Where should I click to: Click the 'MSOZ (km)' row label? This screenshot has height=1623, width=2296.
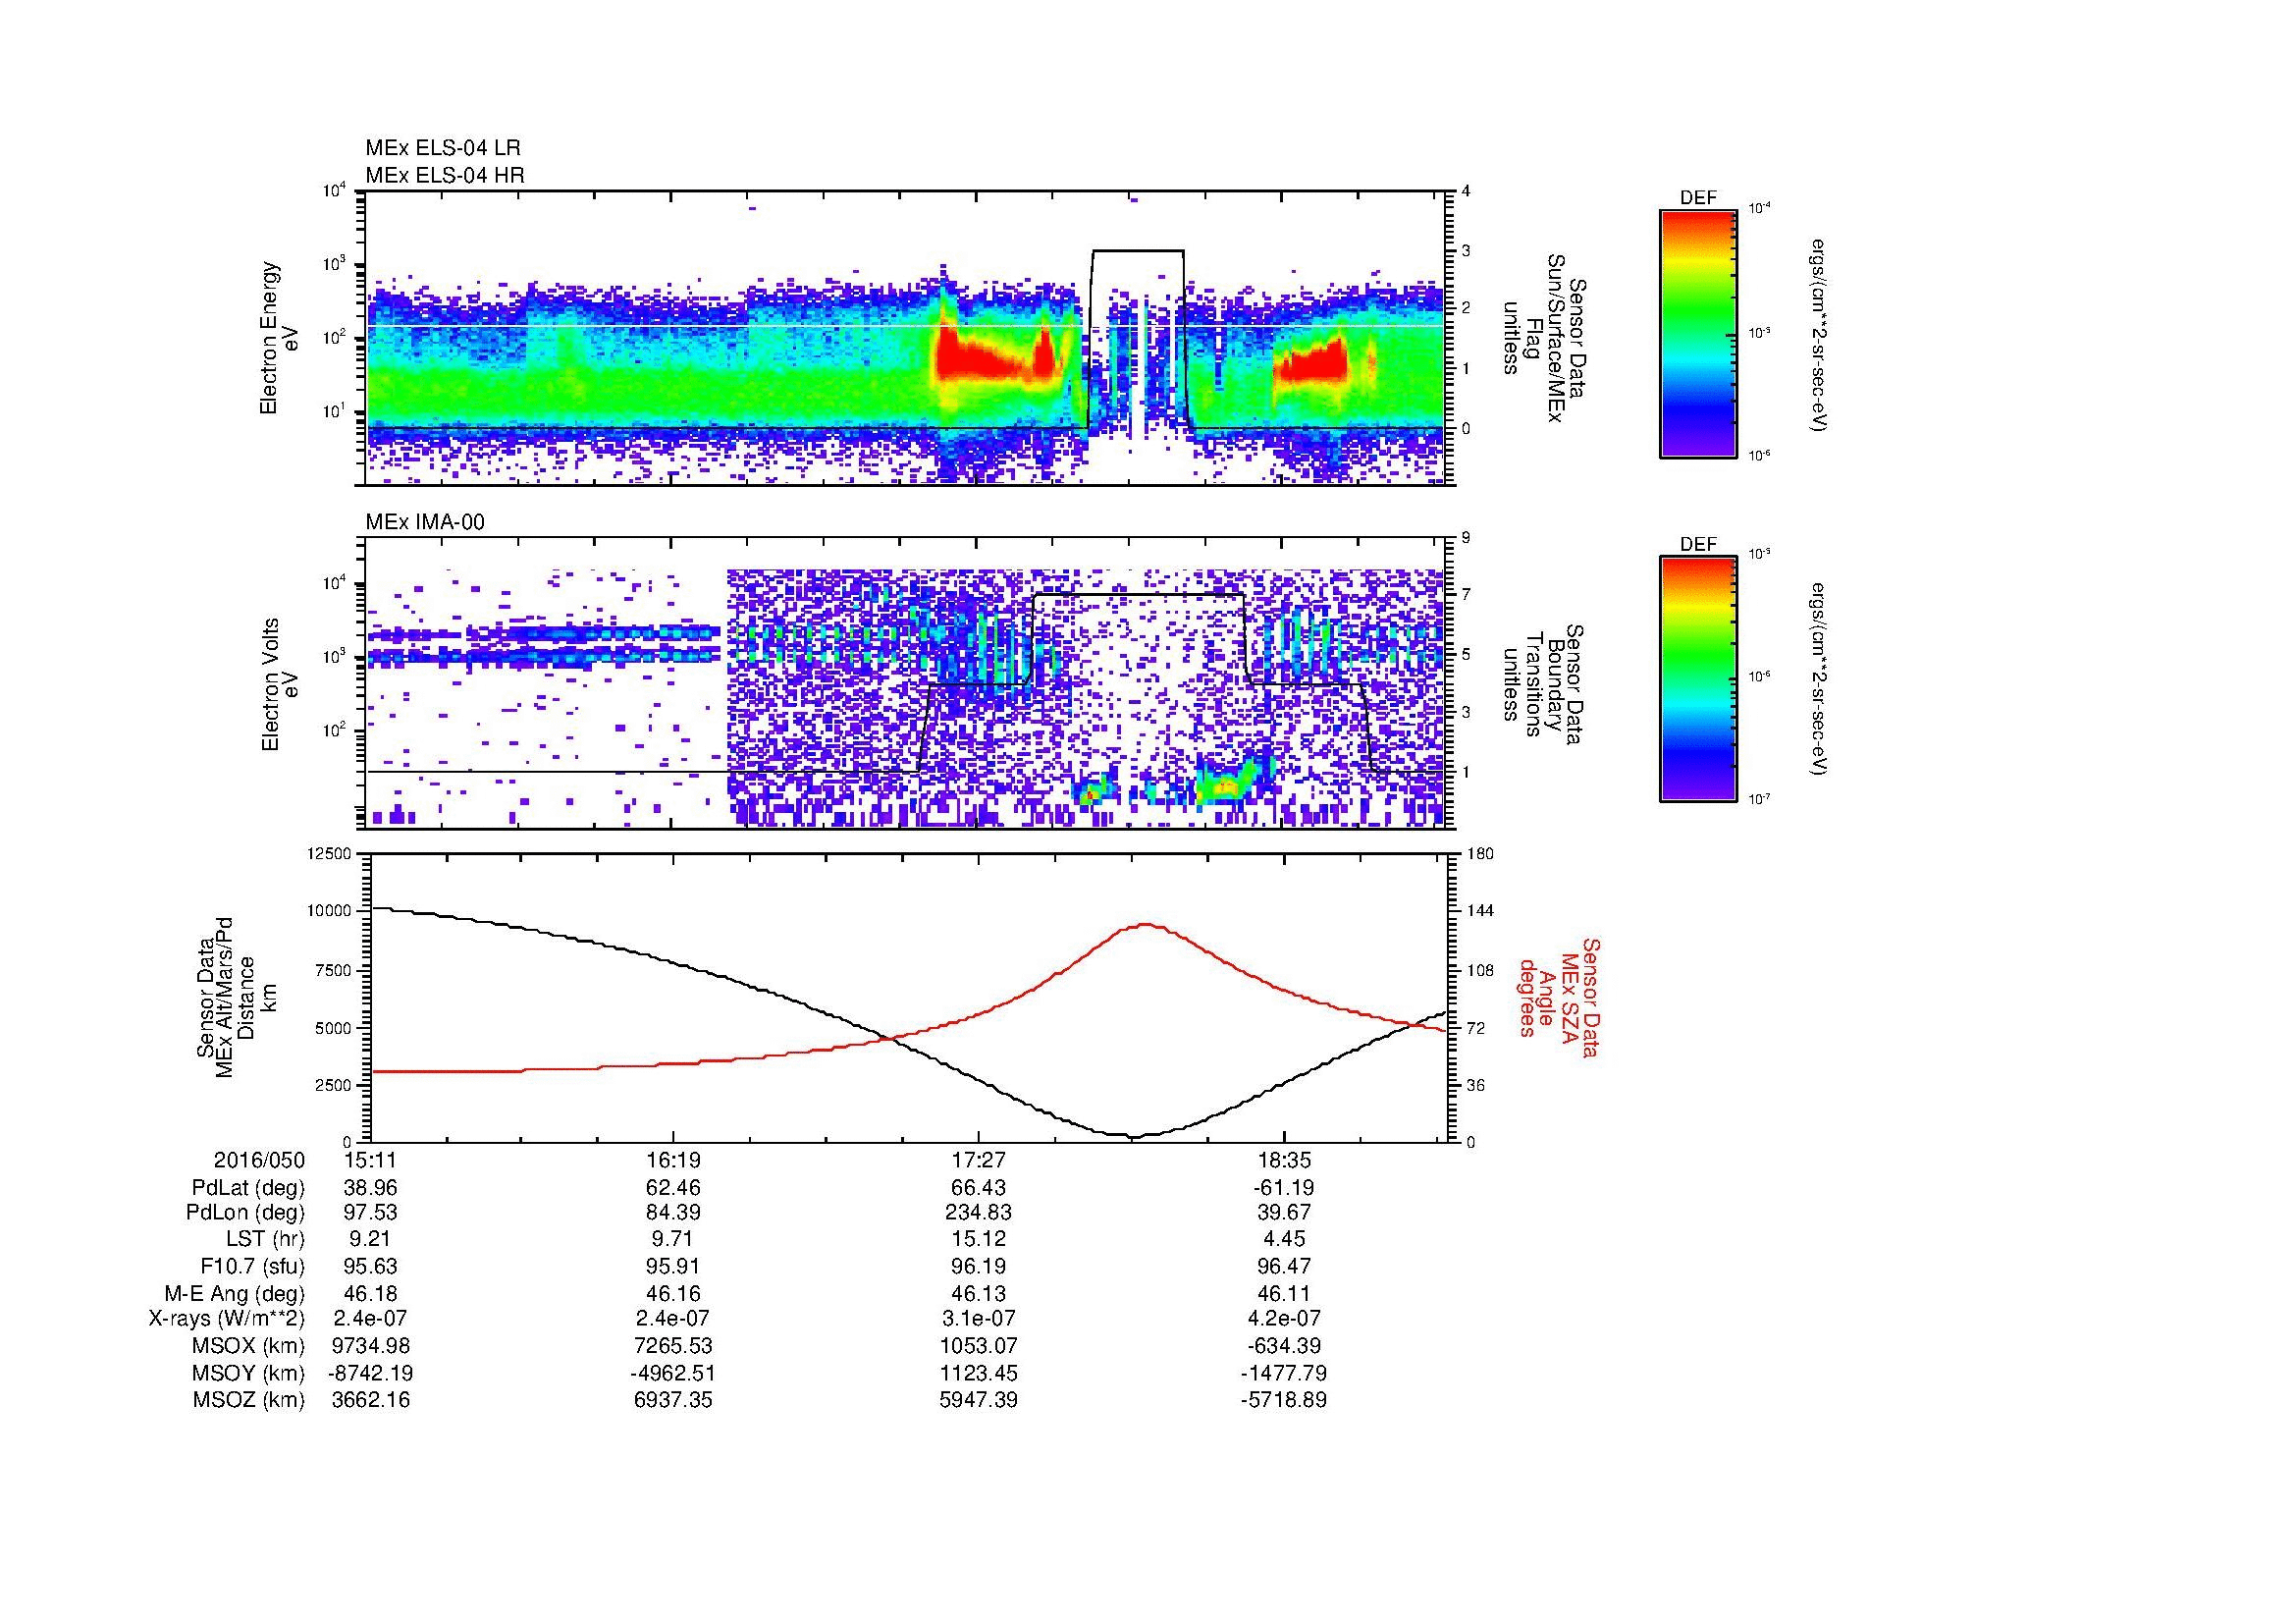pyautogui.click(x=249, y=1400)
